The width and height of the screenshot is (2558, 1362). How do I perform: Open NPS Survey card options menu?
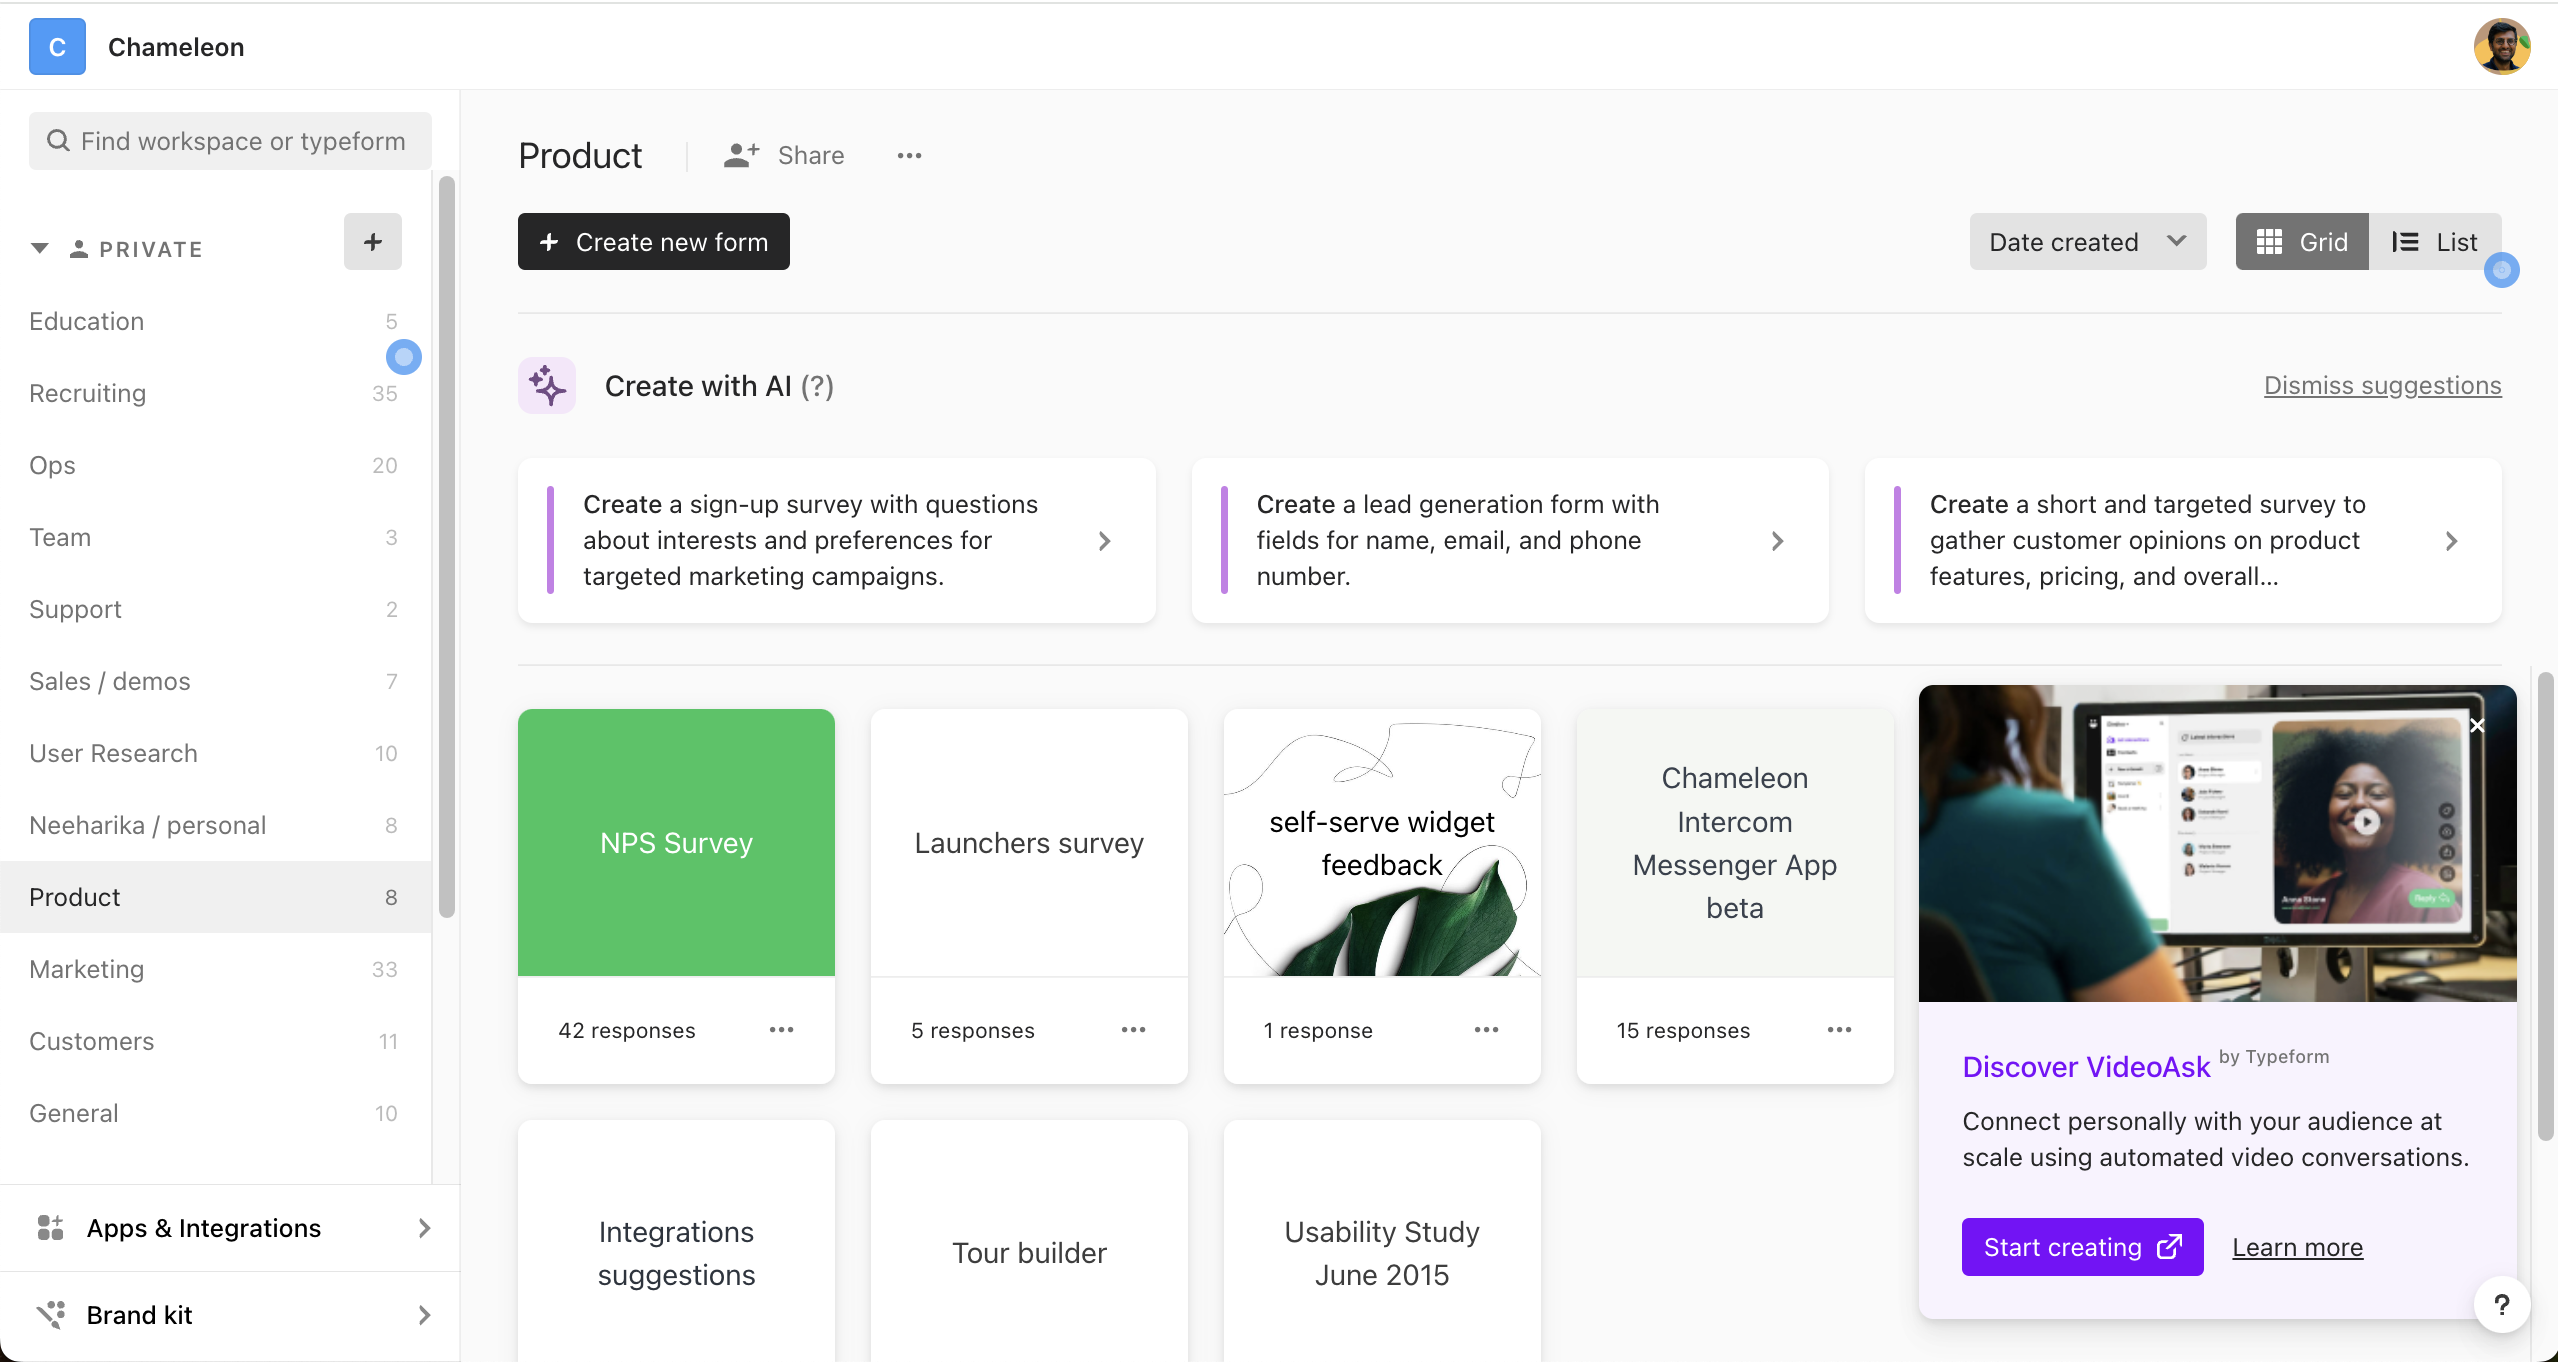(x=781, y=1030)
